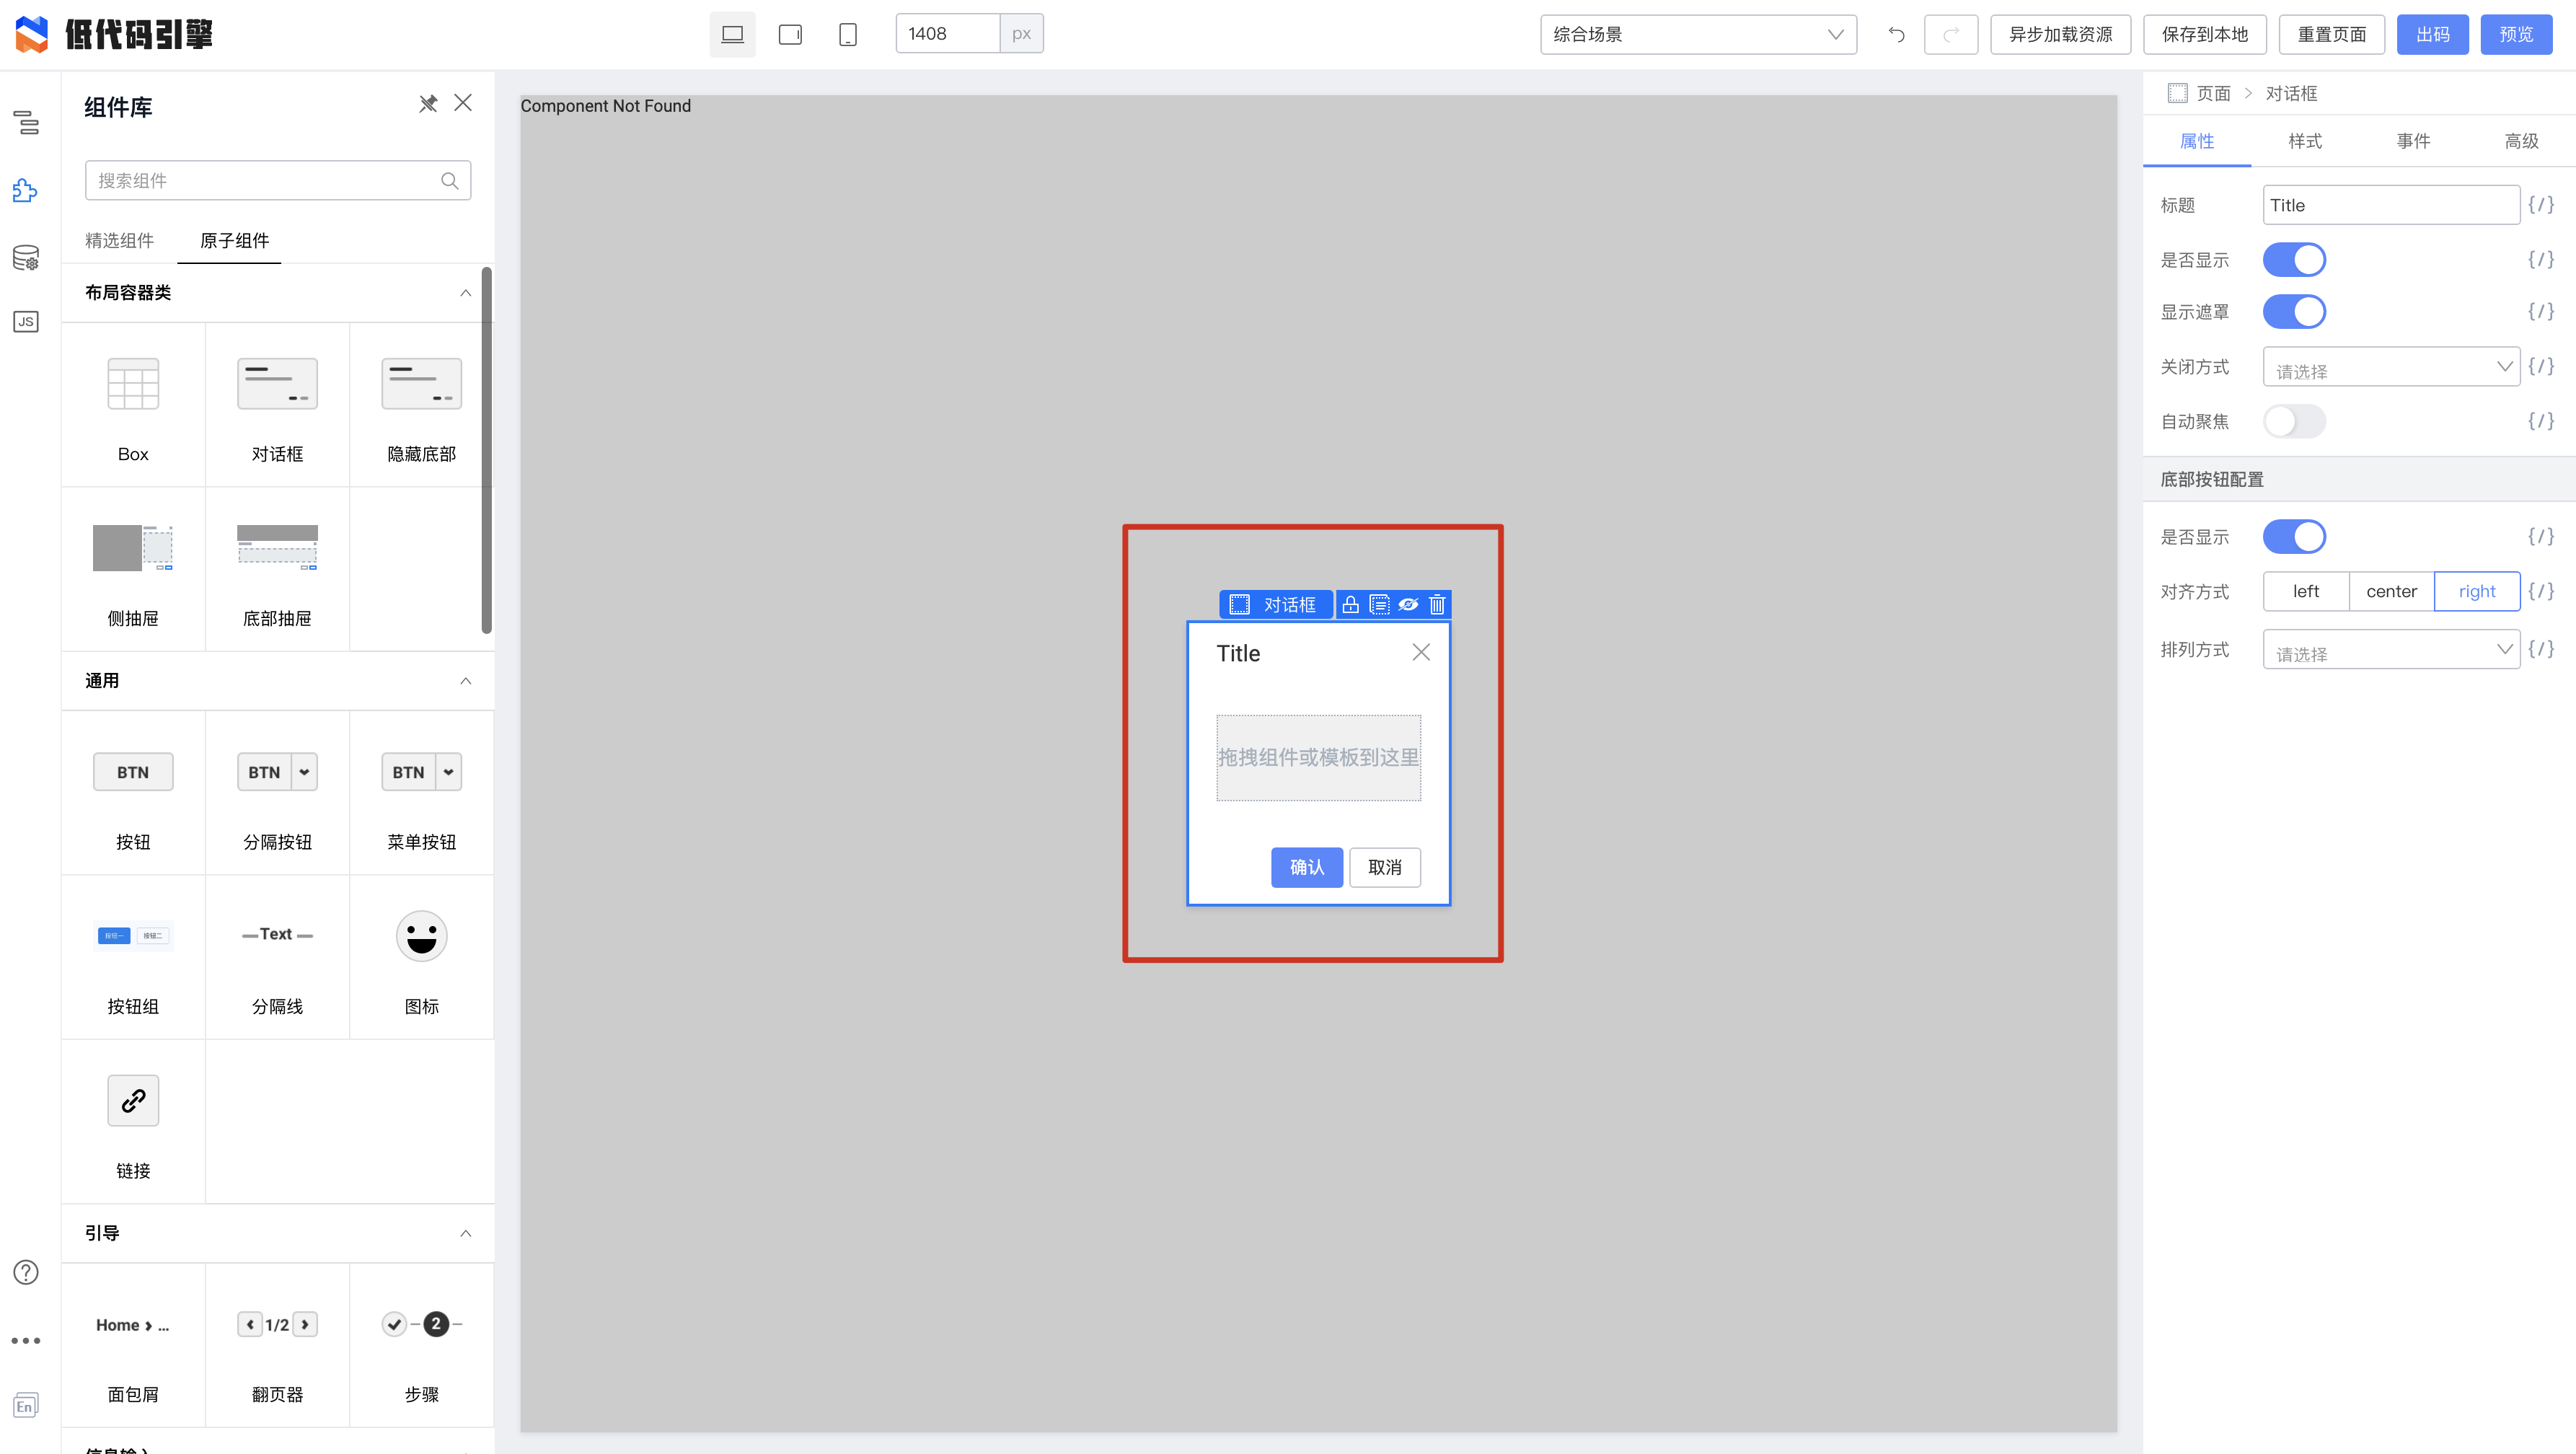
Task: Click the undo arrow icon
Action: [1896, 34]
